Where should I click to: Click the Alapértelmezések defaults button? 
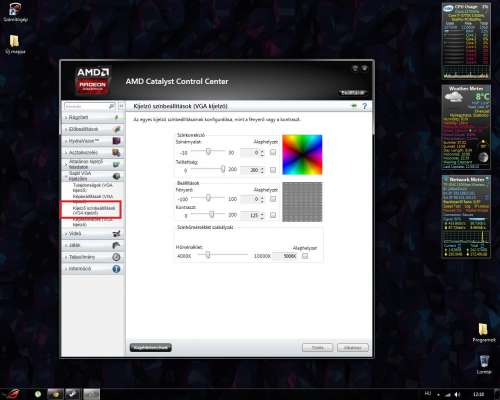tap(151, 348)
